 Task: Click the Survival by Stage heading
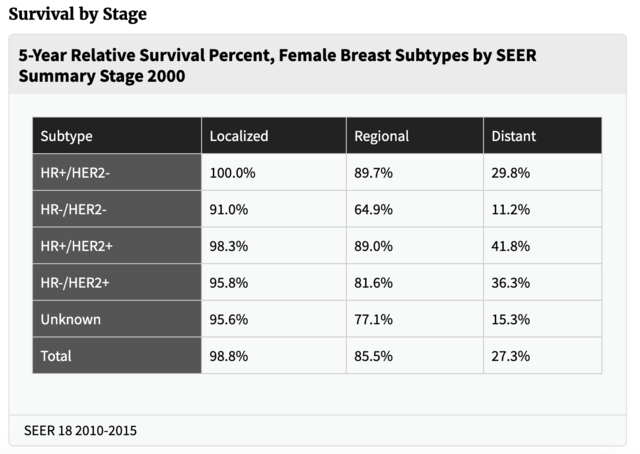(78, 14)
